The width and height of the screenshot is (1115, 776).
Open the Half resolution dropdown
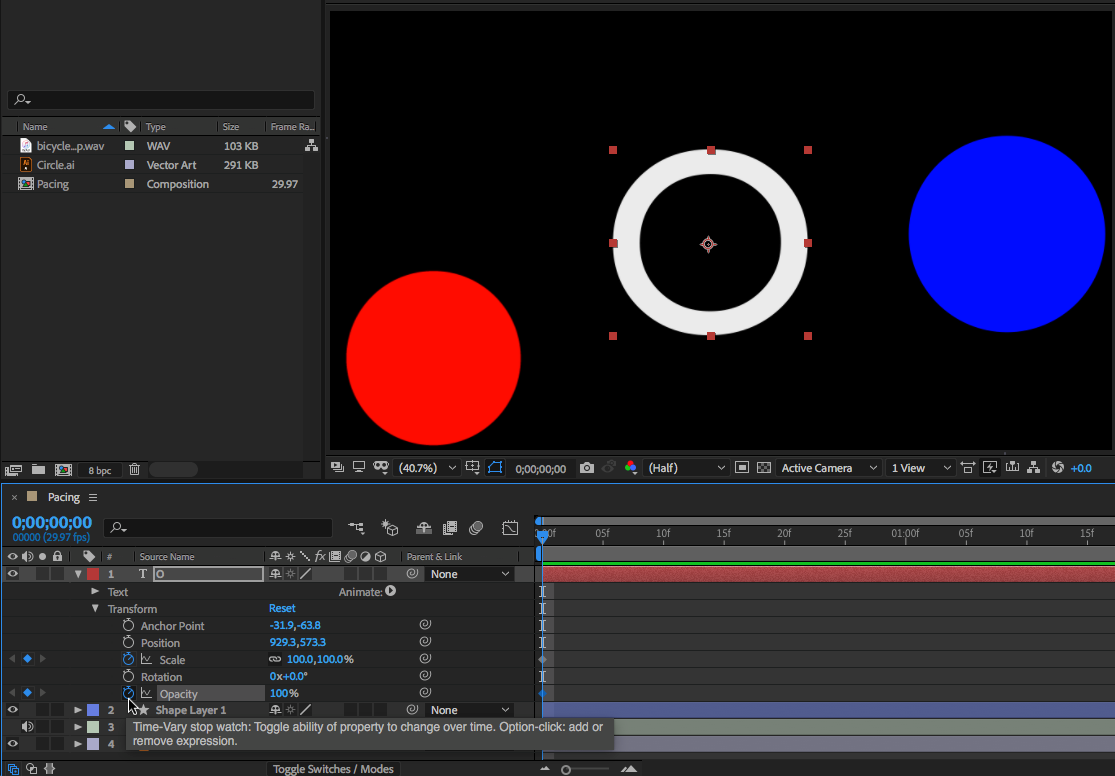point(687,468)
